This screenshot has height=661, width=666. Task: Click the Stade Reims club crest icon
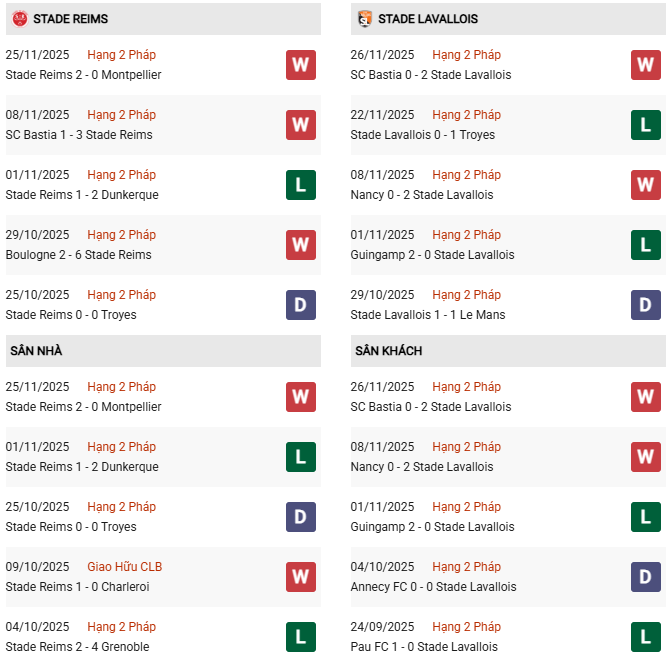pos(20,19)
